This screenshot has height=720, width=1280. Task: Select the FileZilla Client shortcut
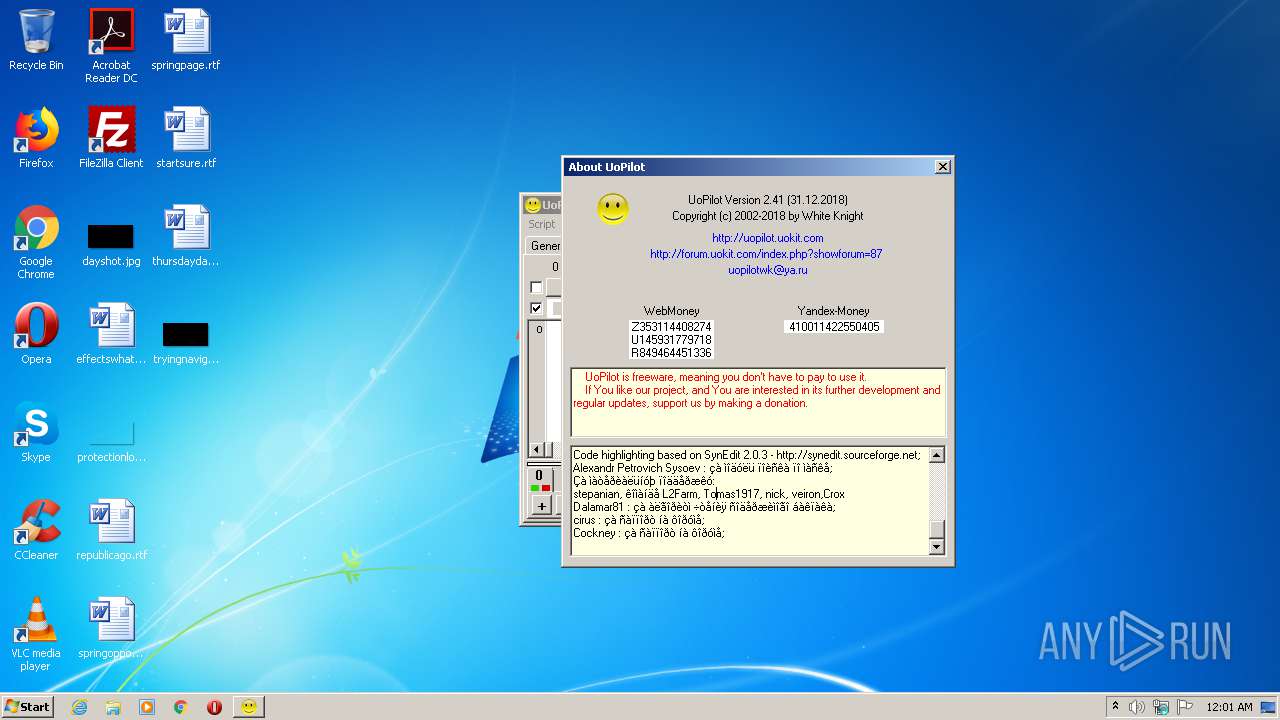111,138
